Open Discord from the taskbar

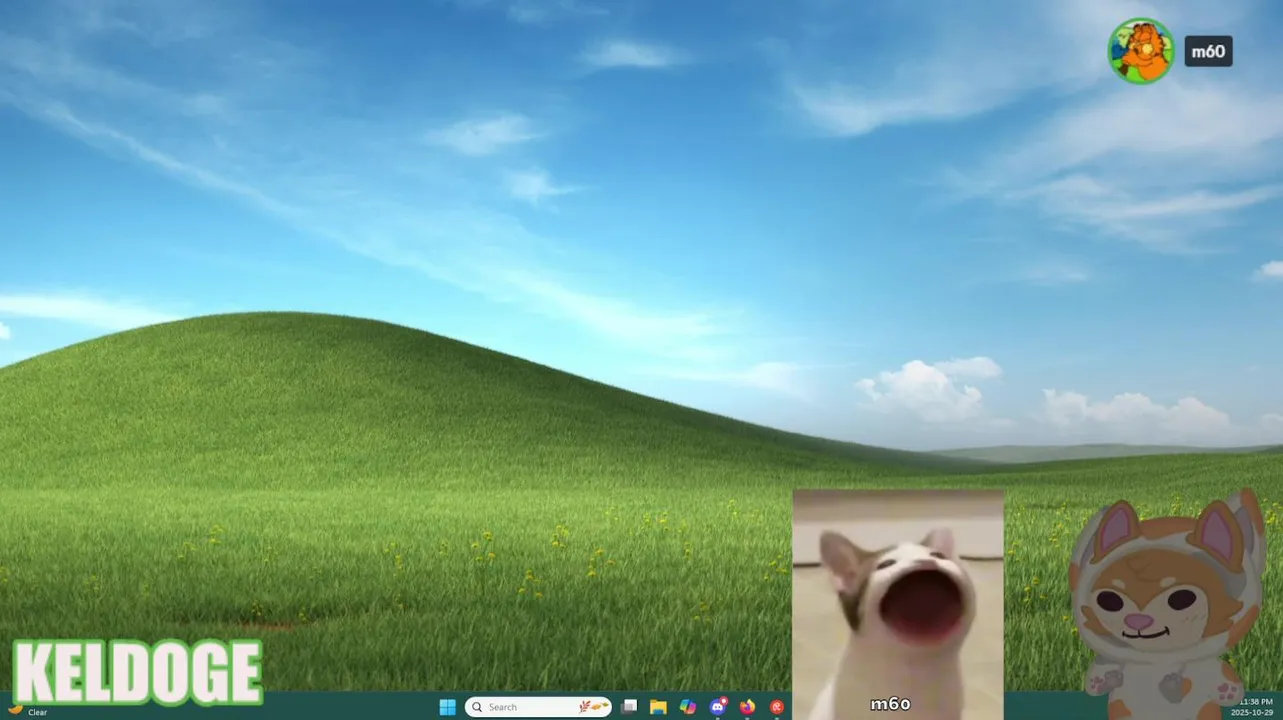coord(718,707)
